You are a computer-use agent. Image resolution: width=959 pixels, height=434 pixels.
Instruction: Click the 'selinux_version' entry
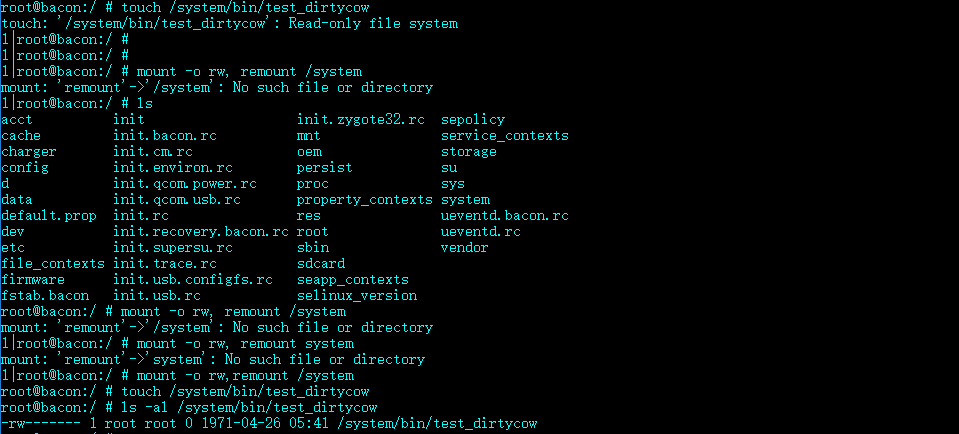point(357,296)
